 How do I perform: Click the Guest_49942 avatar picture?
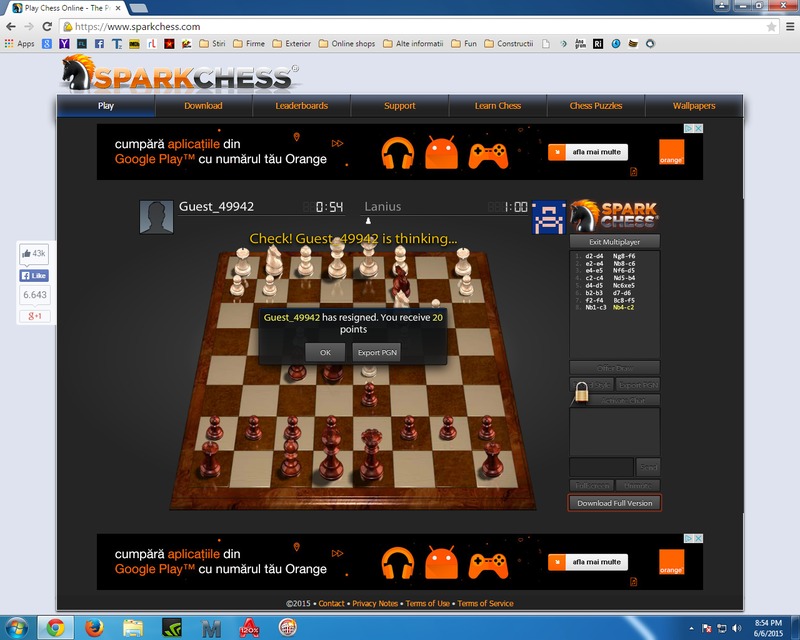[157, 217]
